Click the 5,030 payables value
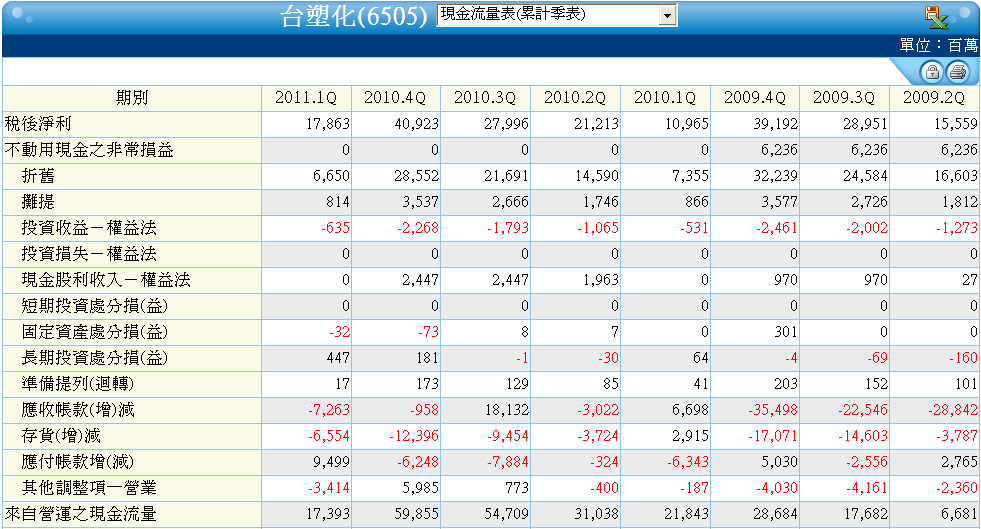This screenshot has height=529, width=981. pos(780,462)
